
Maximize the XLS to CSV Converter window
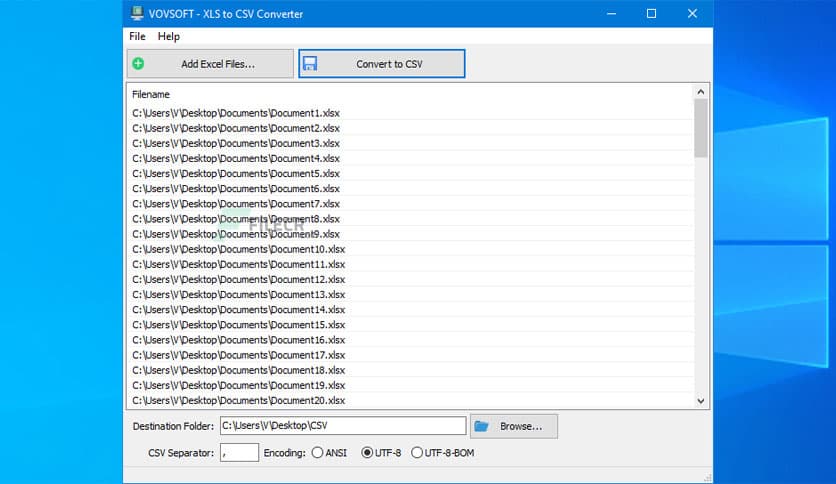click(x=652, y=13)
